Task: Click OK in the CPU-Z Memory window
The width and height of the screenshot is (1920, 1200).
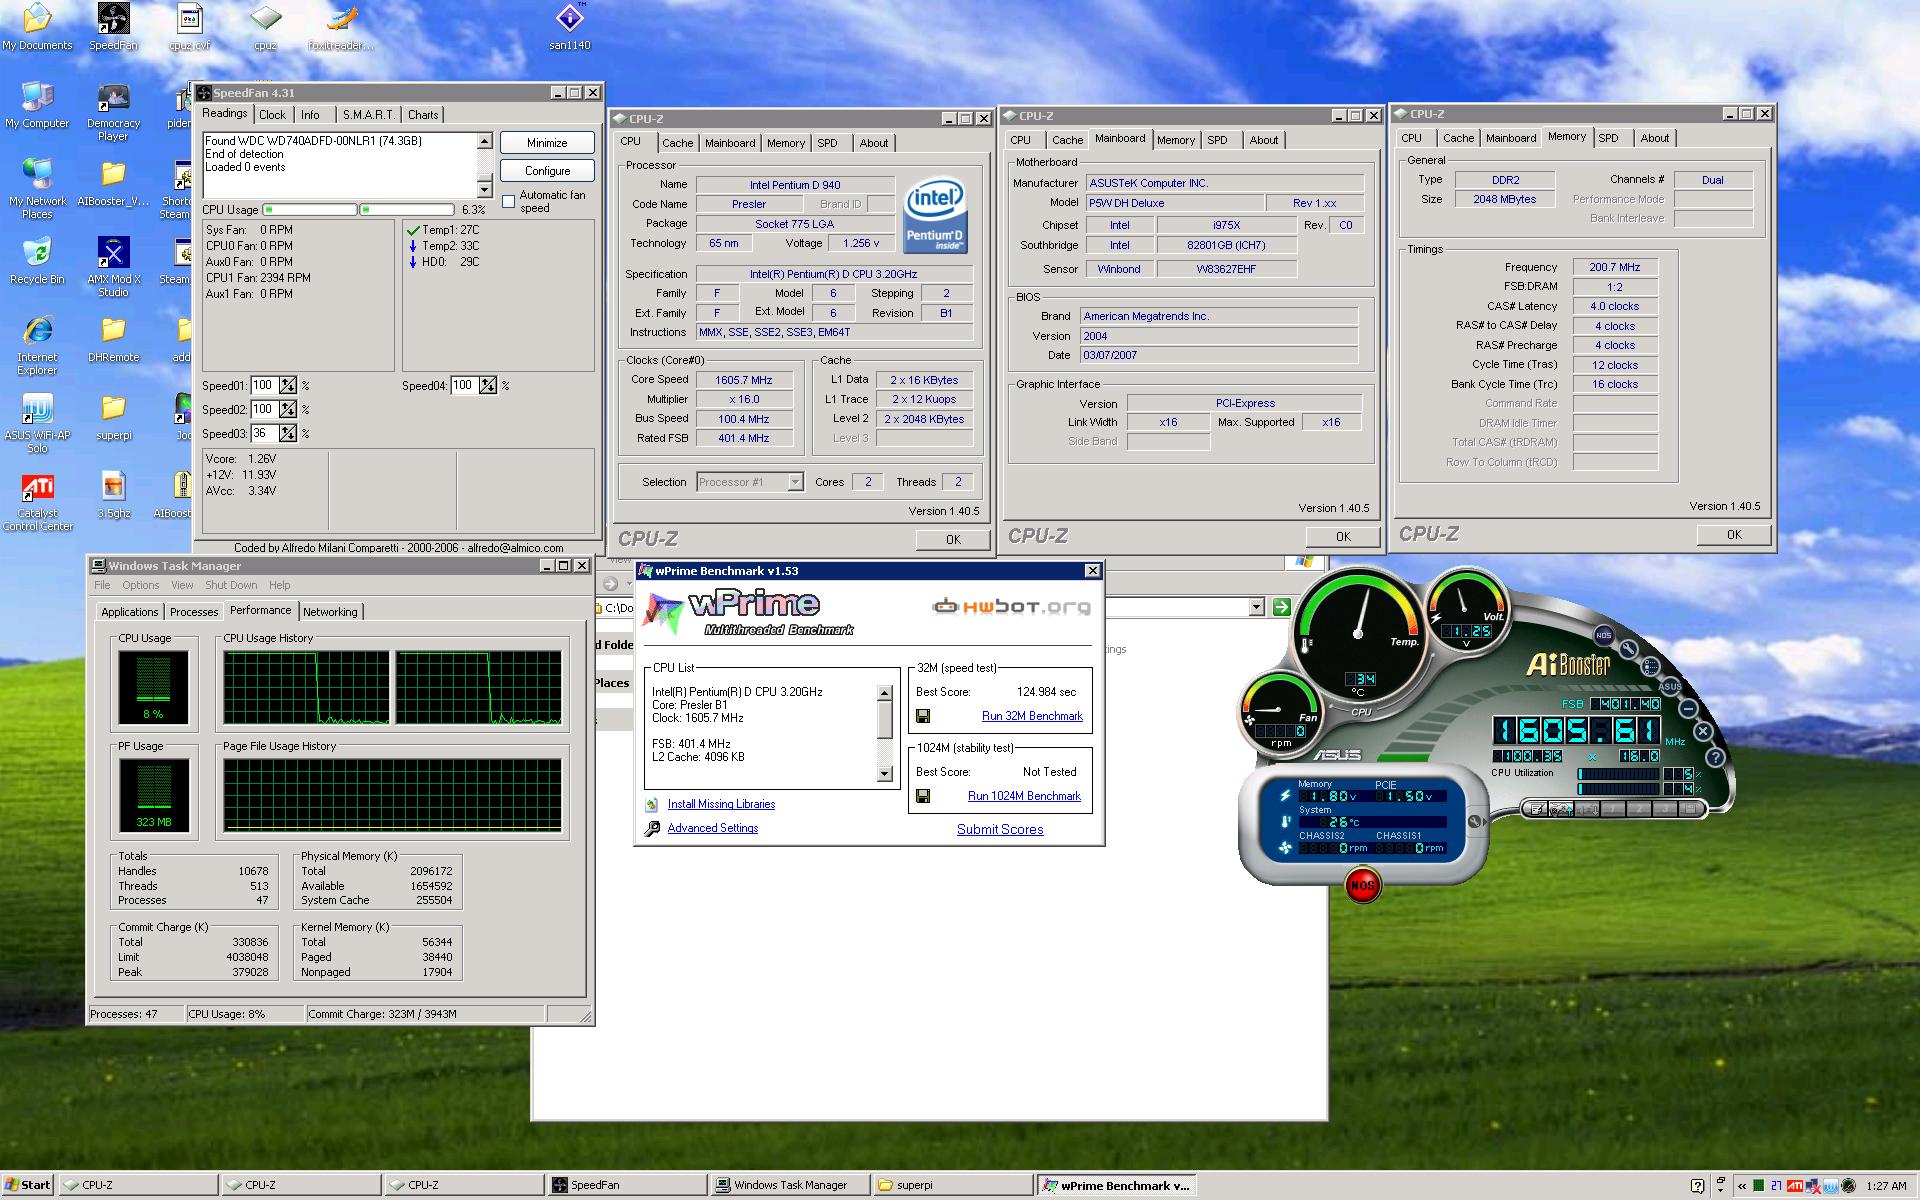Action: click(1734, 535)
